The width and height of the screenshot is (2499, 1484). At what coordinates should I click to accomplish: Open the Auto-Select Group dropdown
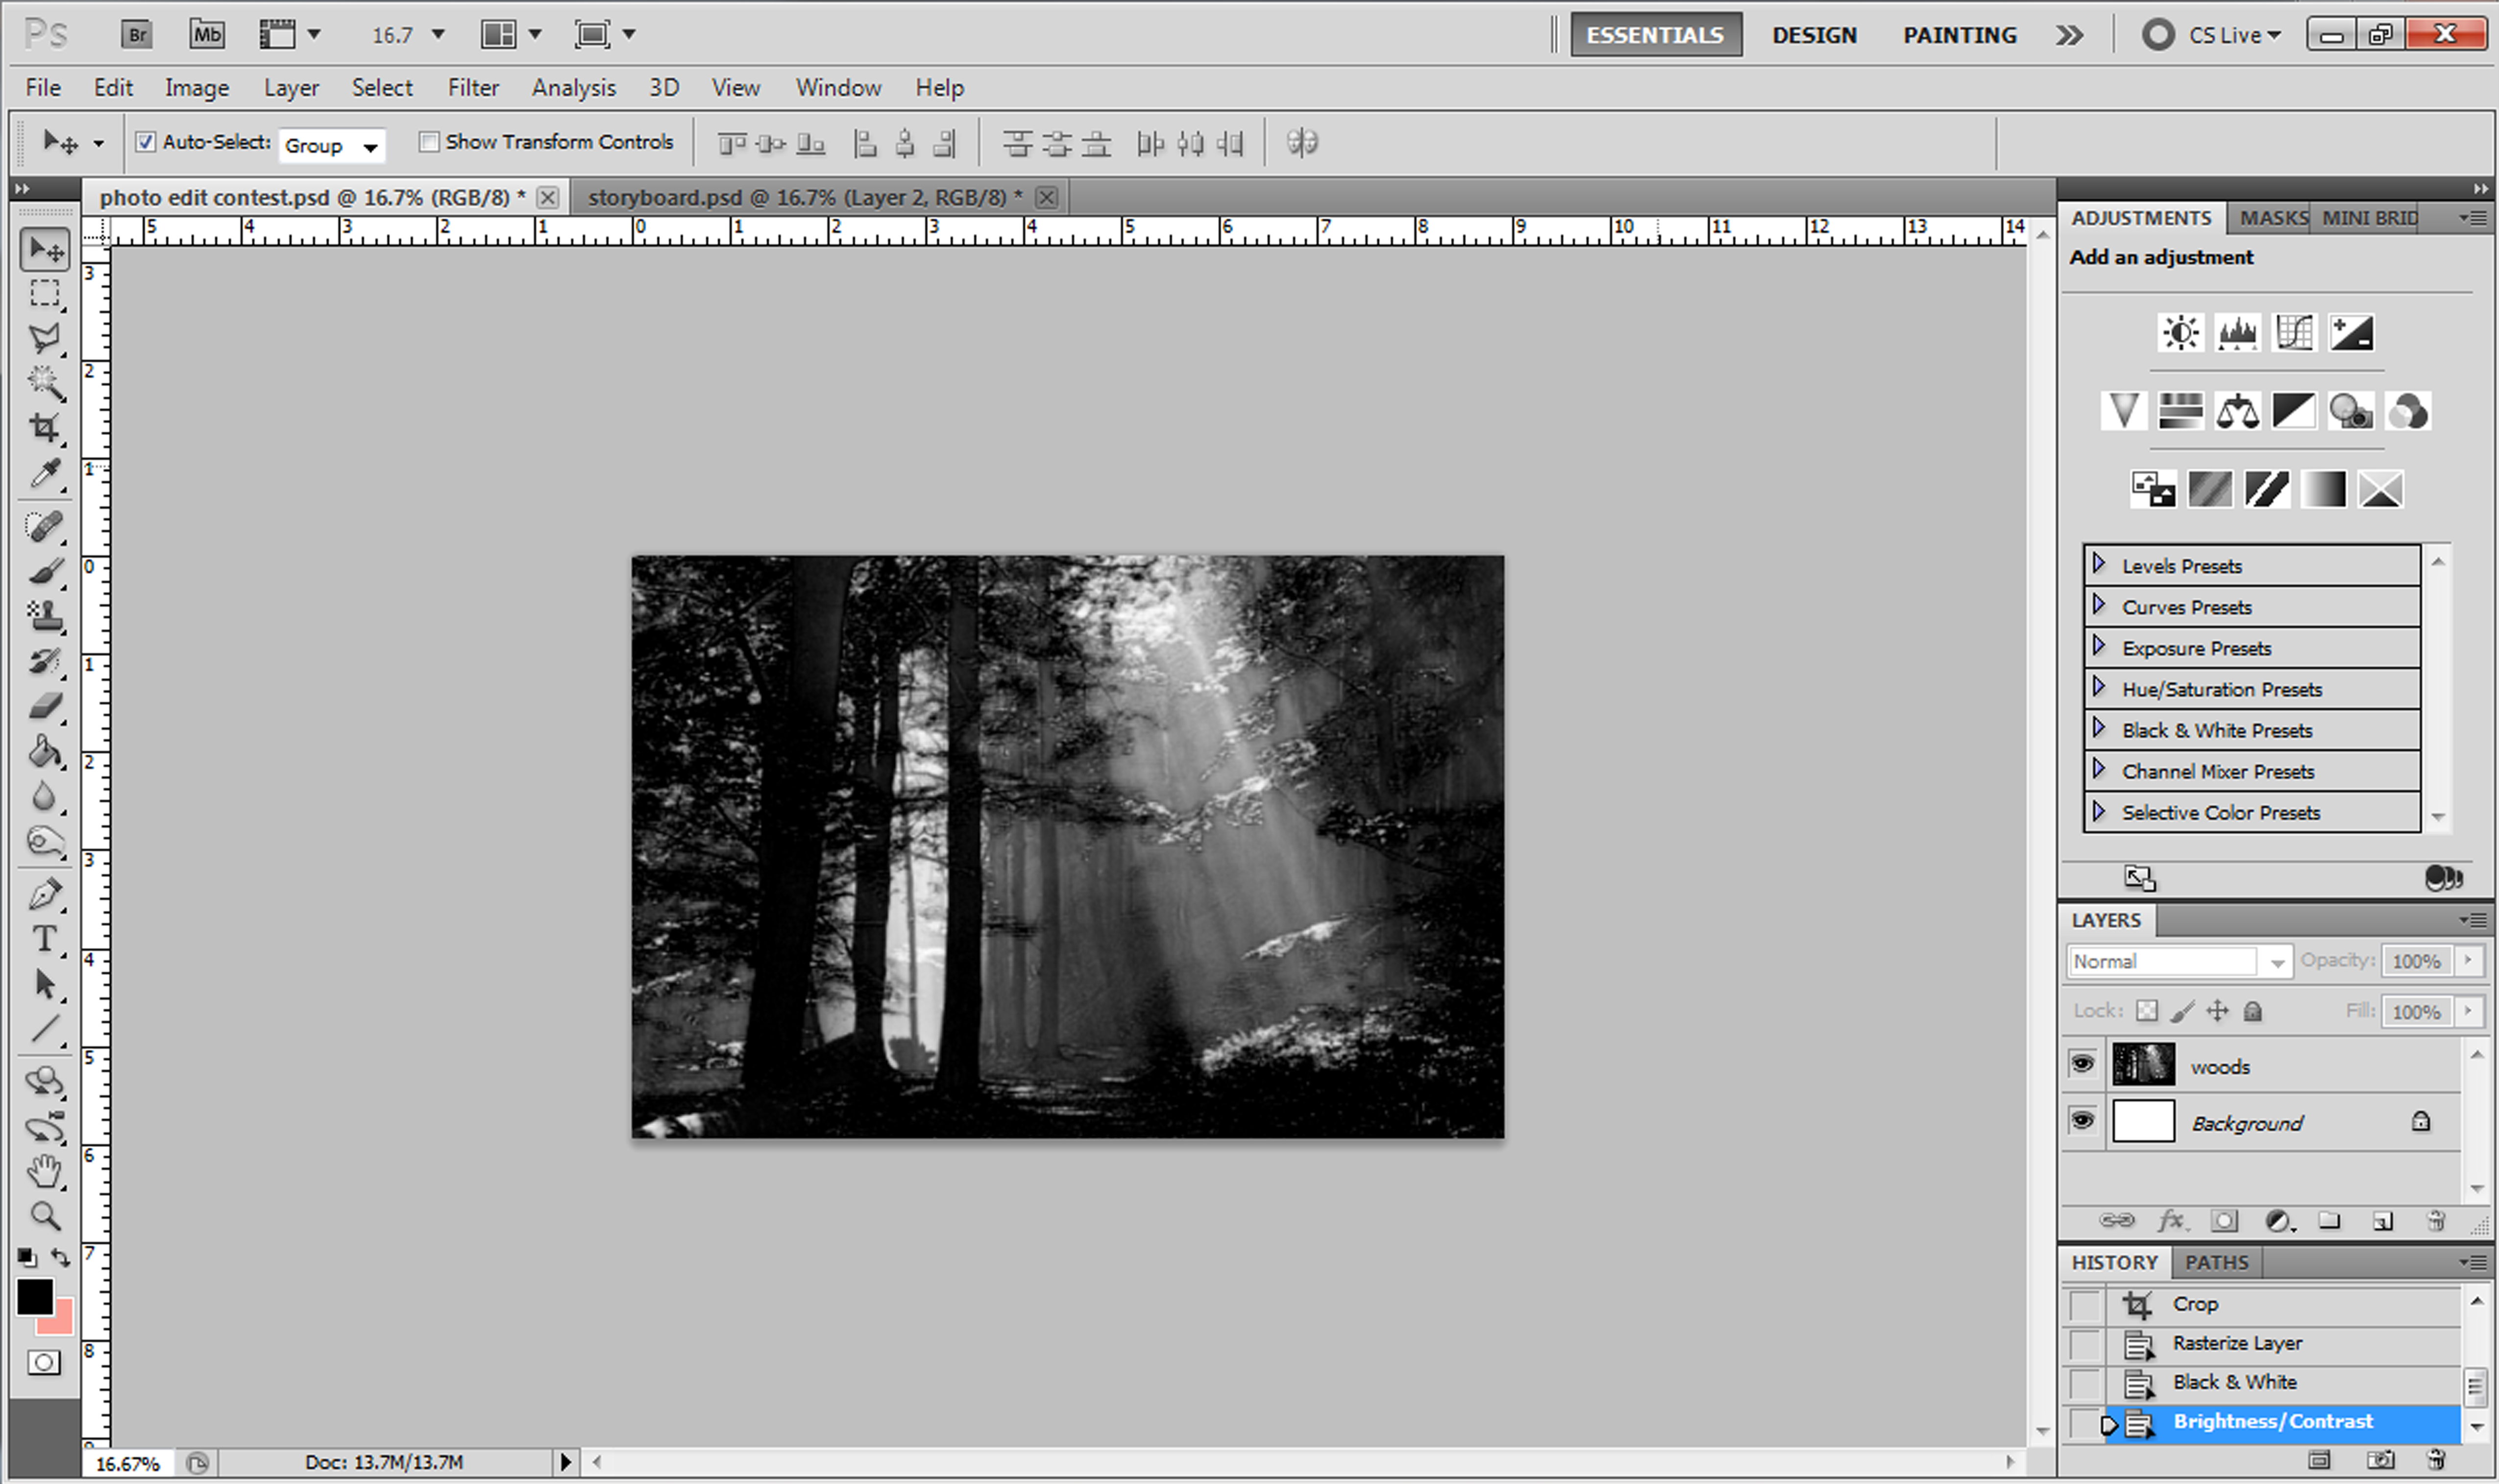pyautogui.click(x=332, y=146)
